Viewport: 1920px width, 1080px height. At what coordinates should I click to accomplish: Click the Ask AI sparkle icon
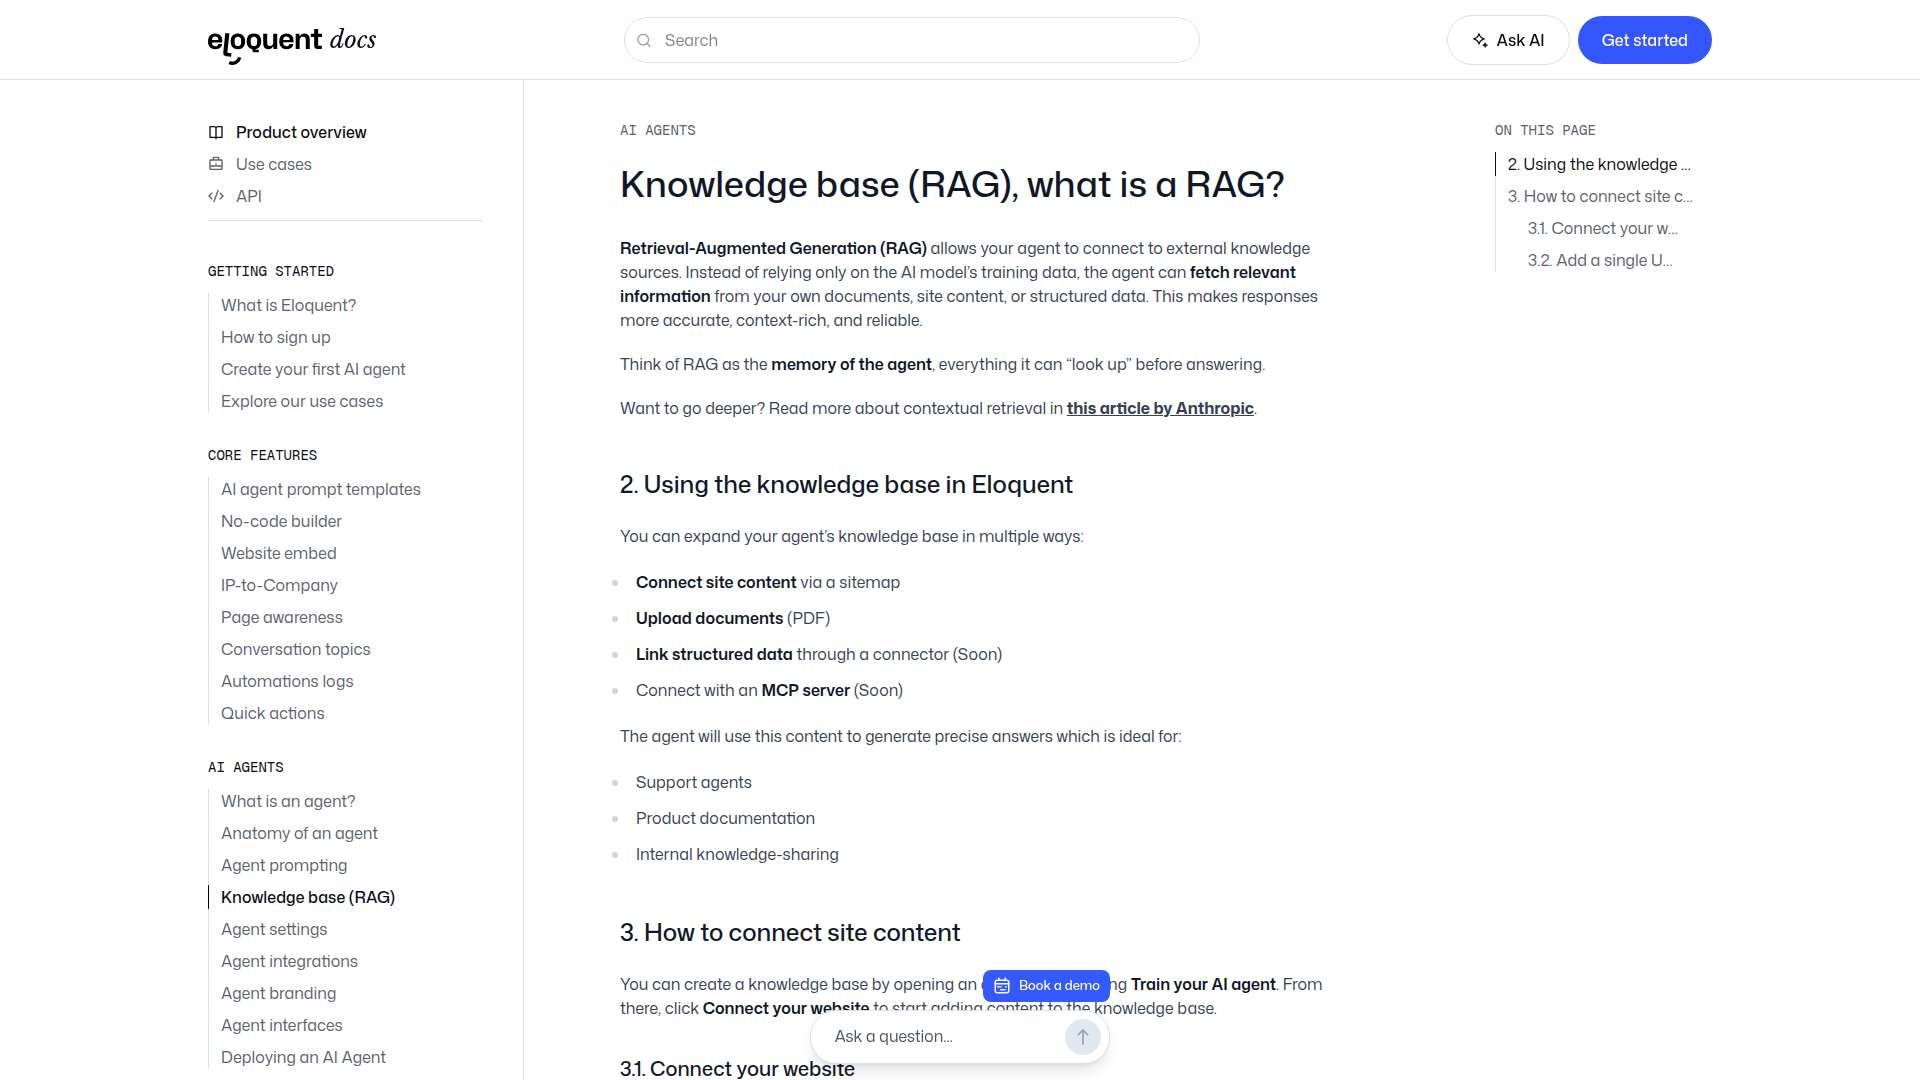coord(1480,40)
